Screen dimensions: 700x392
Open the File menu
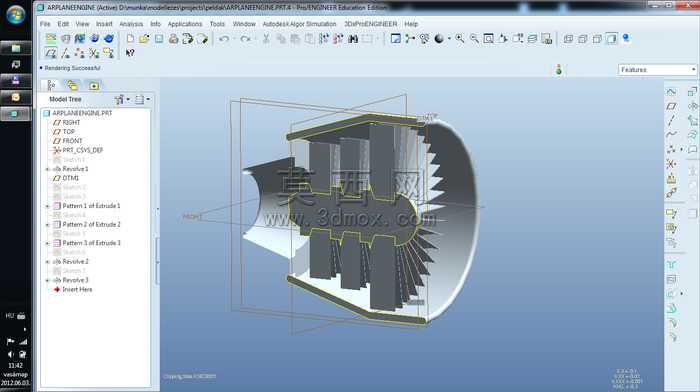pyautogui.click(x=45, y=24)
